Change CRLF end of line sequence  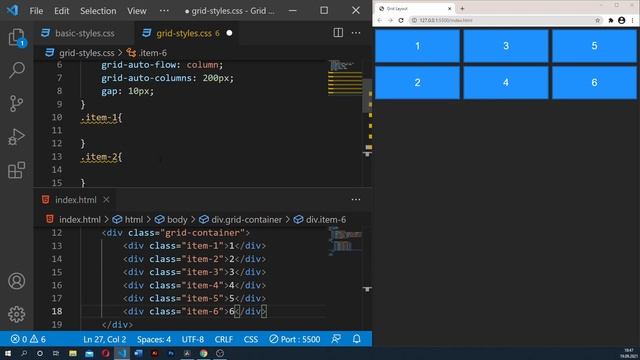(224, 339)
